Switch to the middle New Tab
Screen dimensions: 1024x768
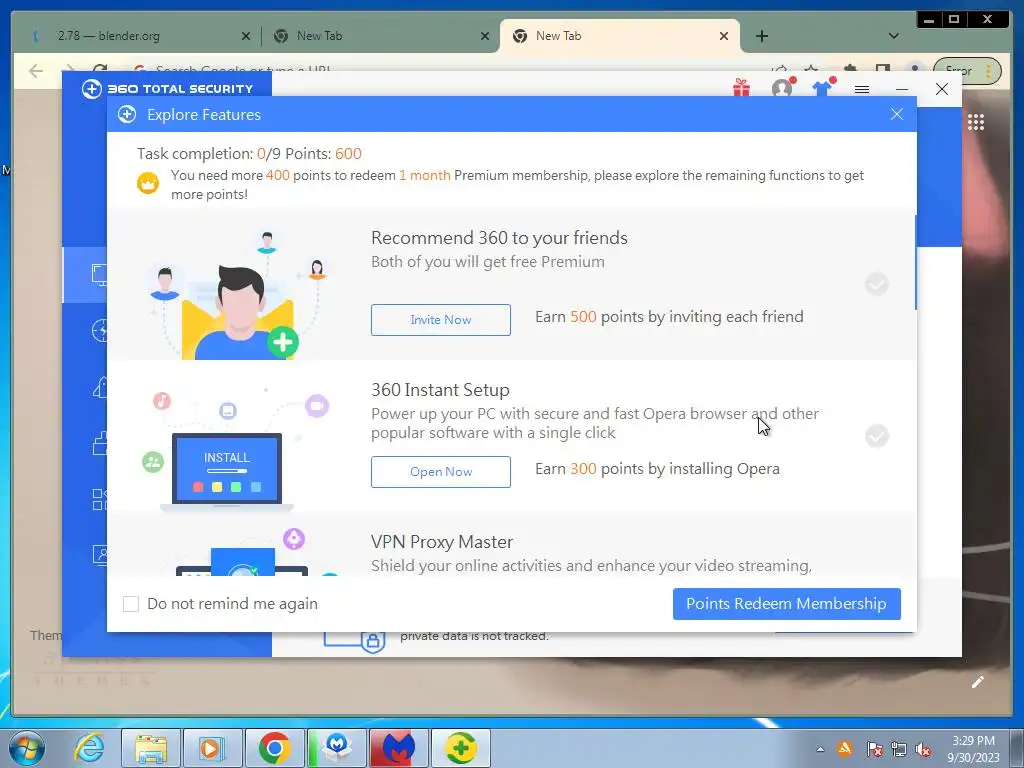point(379,36)
